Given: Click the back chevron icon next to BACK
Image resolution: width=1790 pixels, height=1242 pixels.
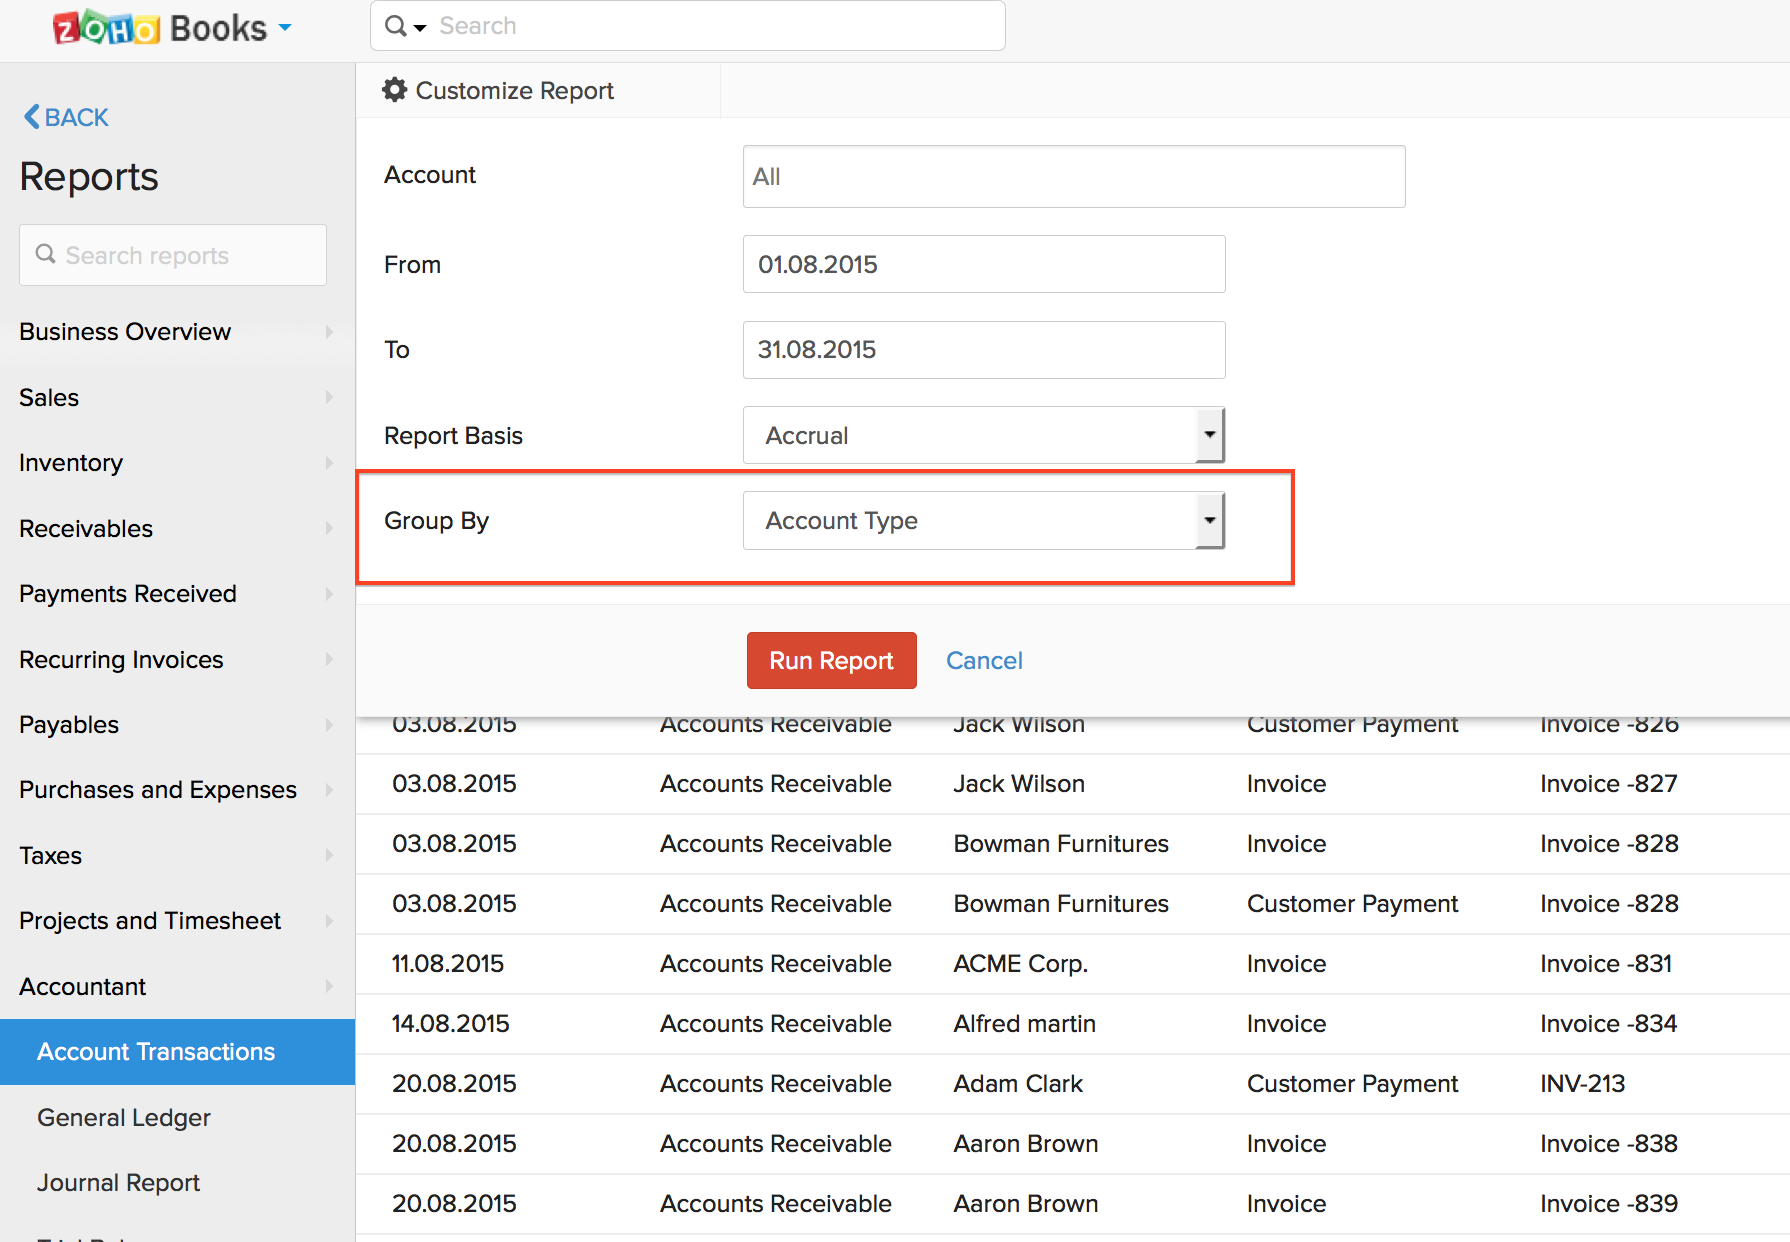Looking at the screenshot, I should (x=31, y=117).
